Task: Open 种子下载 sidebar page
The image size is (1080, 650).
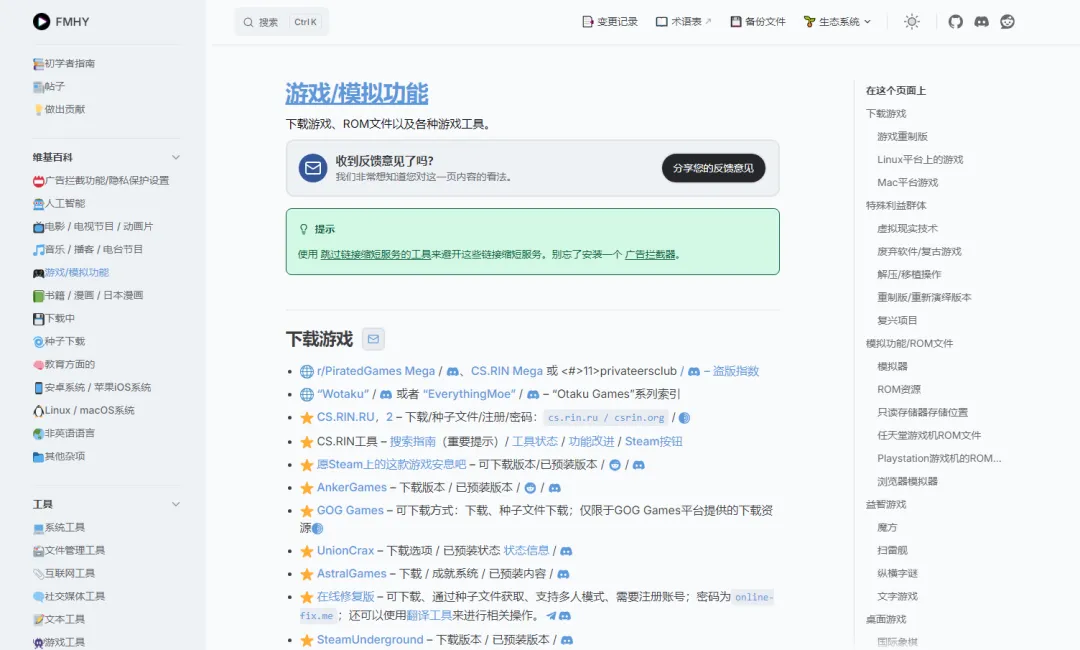Action: tap(59, 341)
